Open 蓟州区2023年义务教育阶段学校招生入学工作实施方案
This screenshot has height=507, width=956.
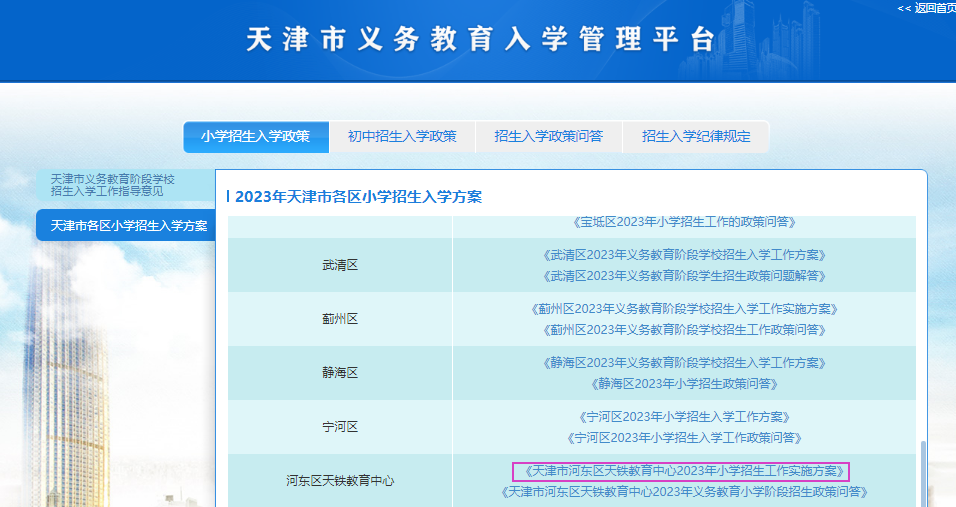[684, 309]
